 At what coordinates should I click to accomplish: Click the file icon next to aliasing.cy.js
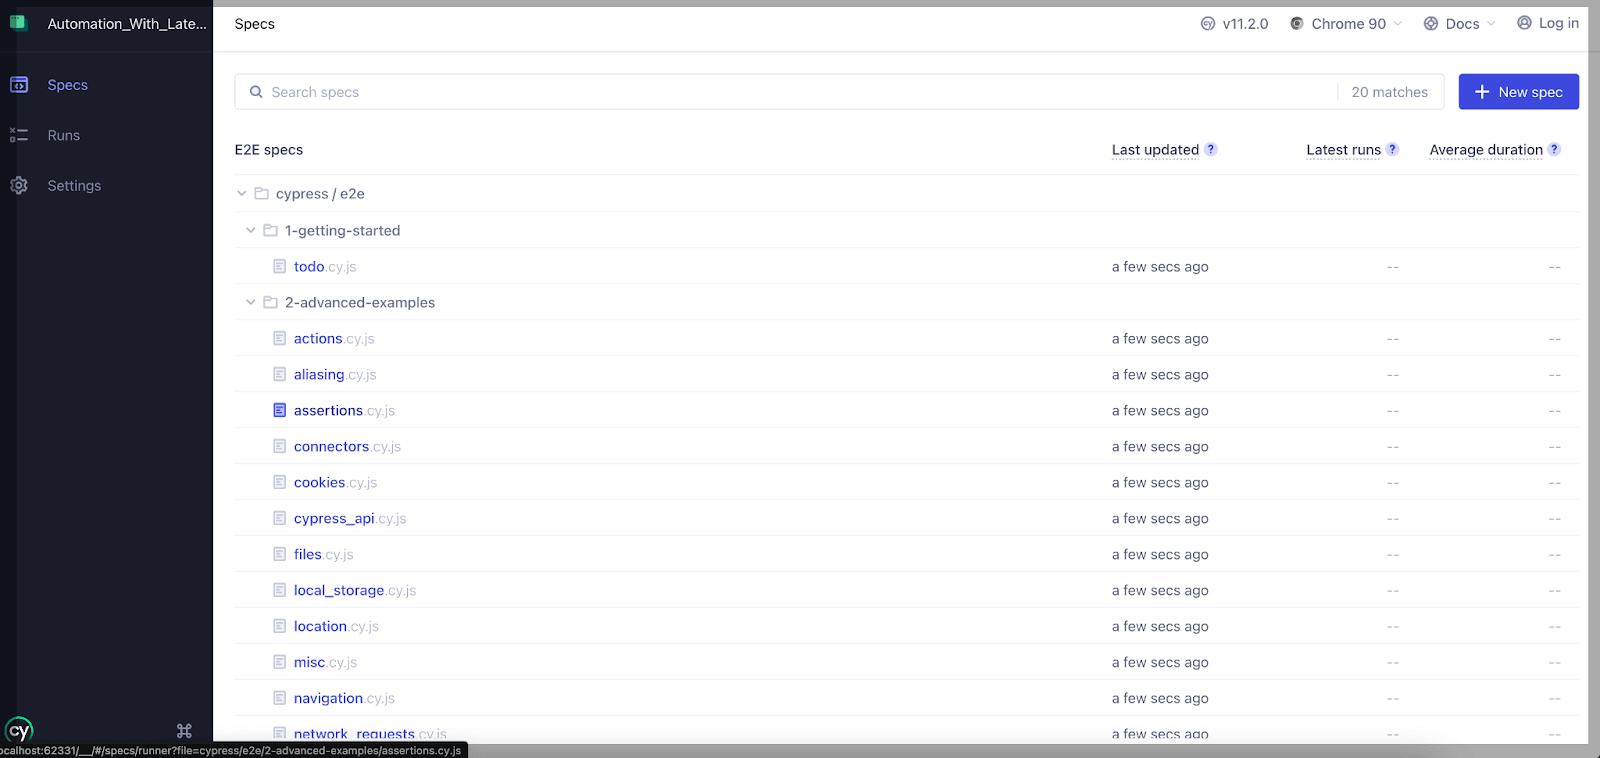280,374
